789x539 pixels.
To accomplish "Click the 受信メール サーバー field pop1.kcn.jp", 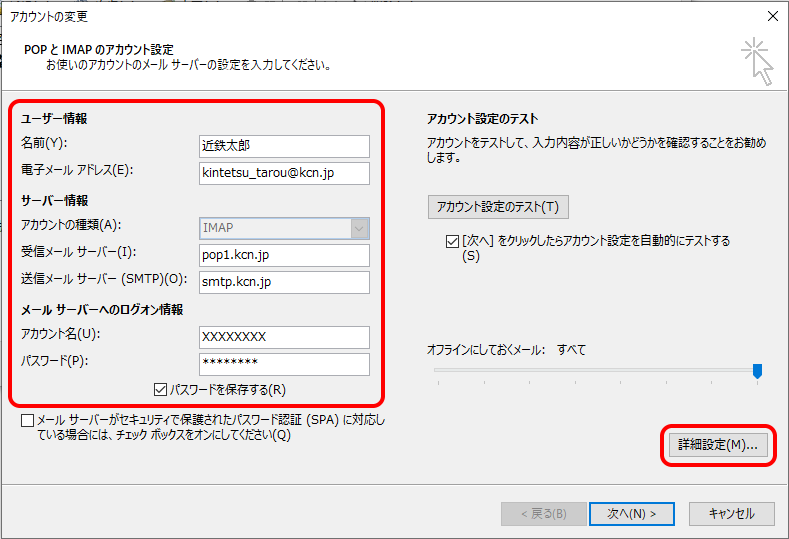I will coord(284,255).
